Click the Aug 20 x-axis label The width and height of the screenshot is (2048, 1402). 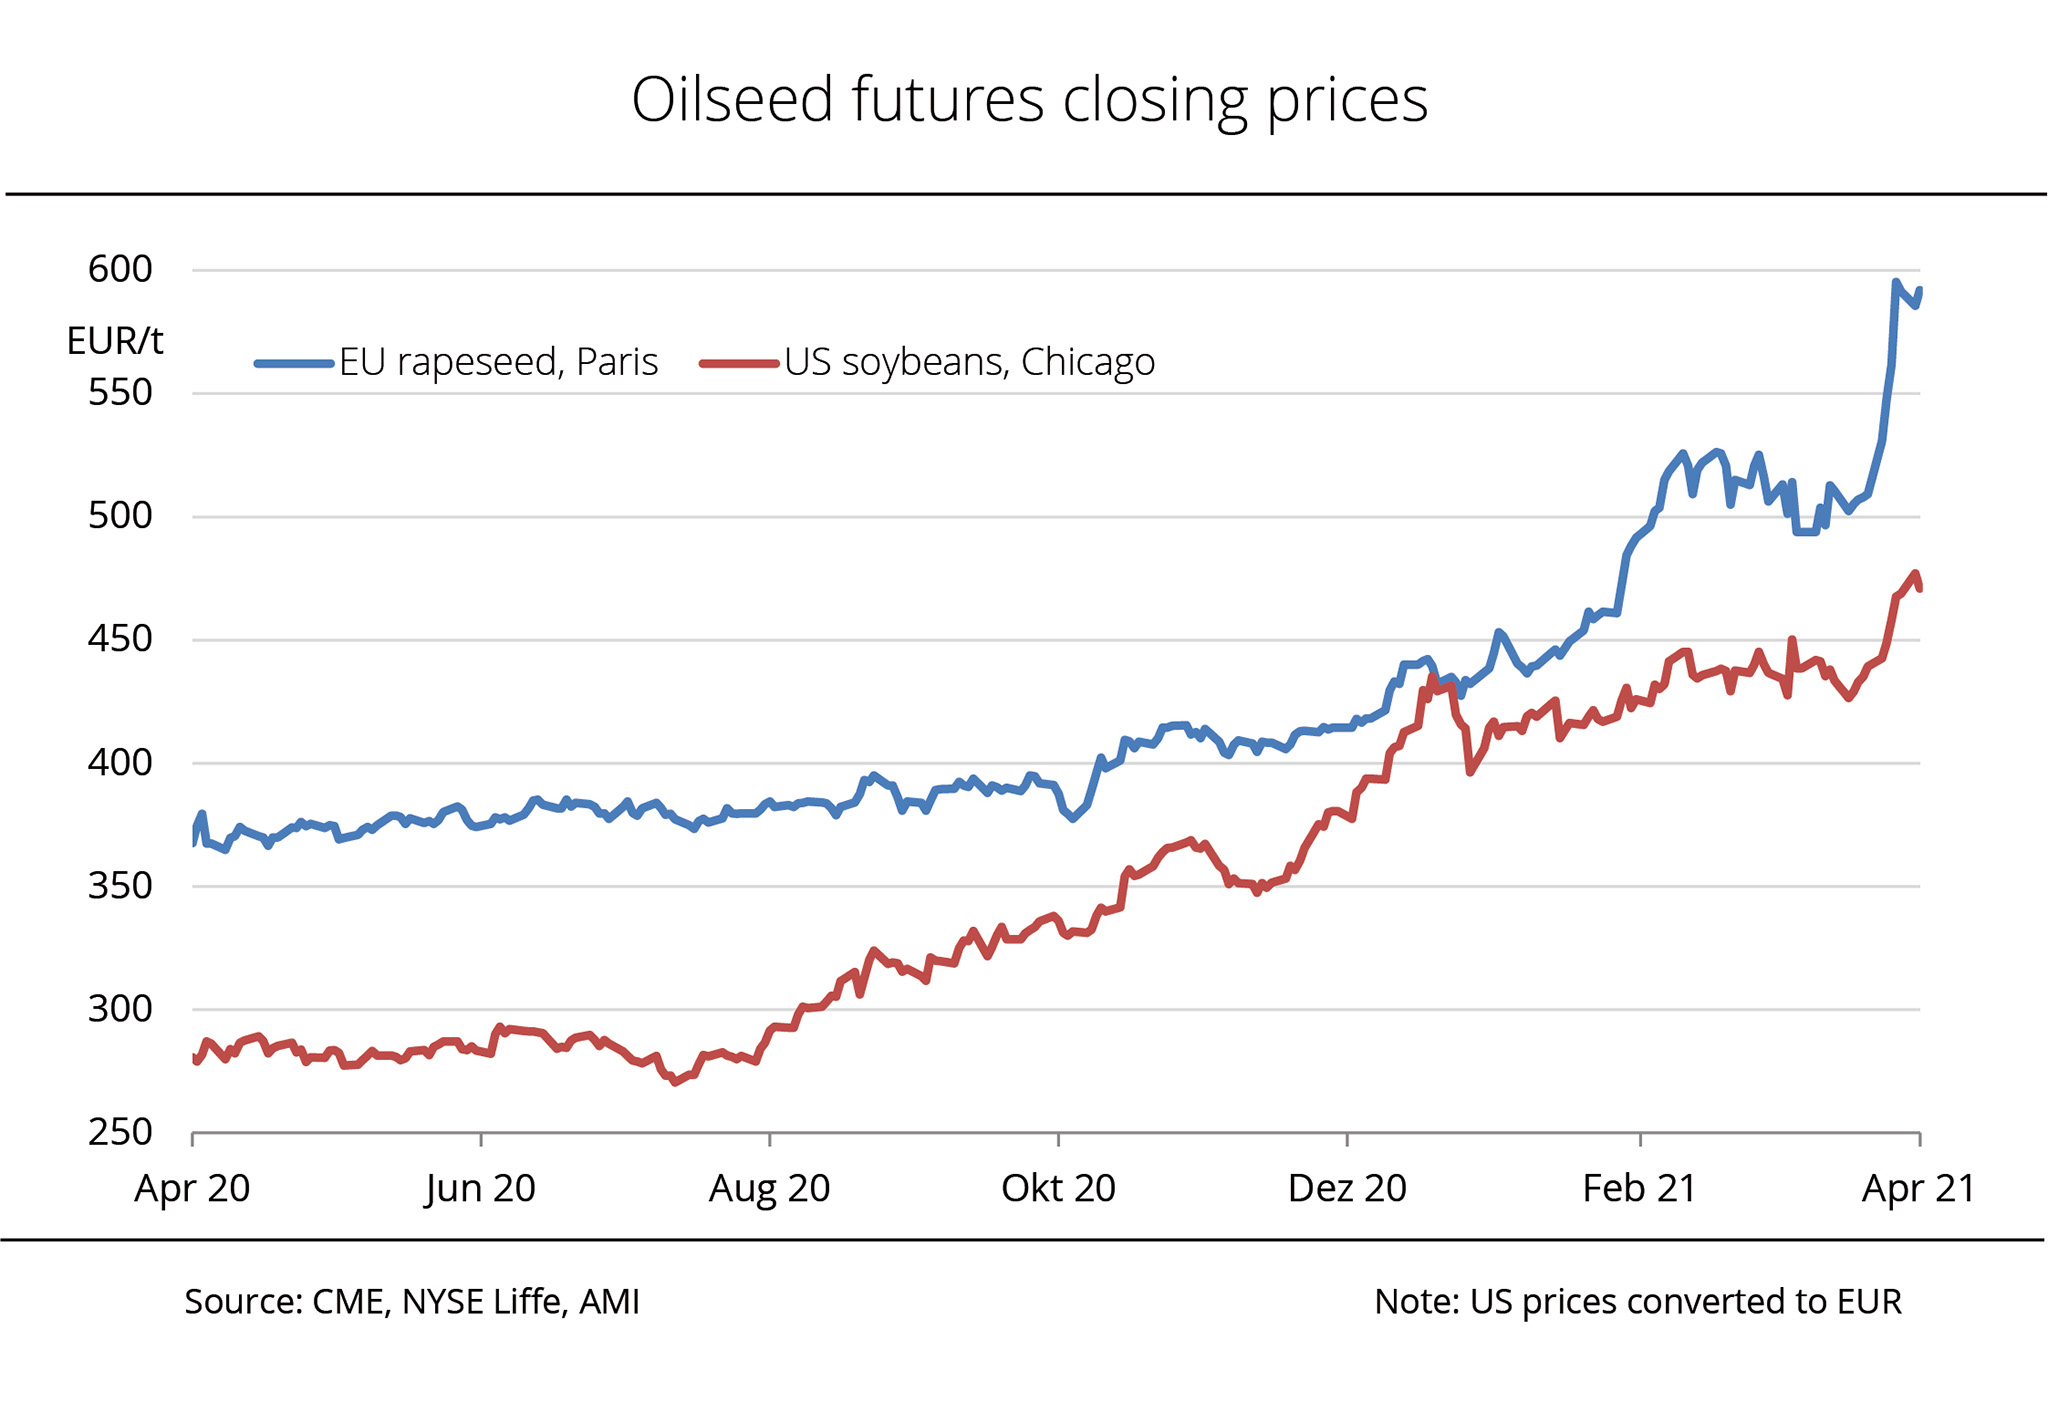(x=769, y=1188)
